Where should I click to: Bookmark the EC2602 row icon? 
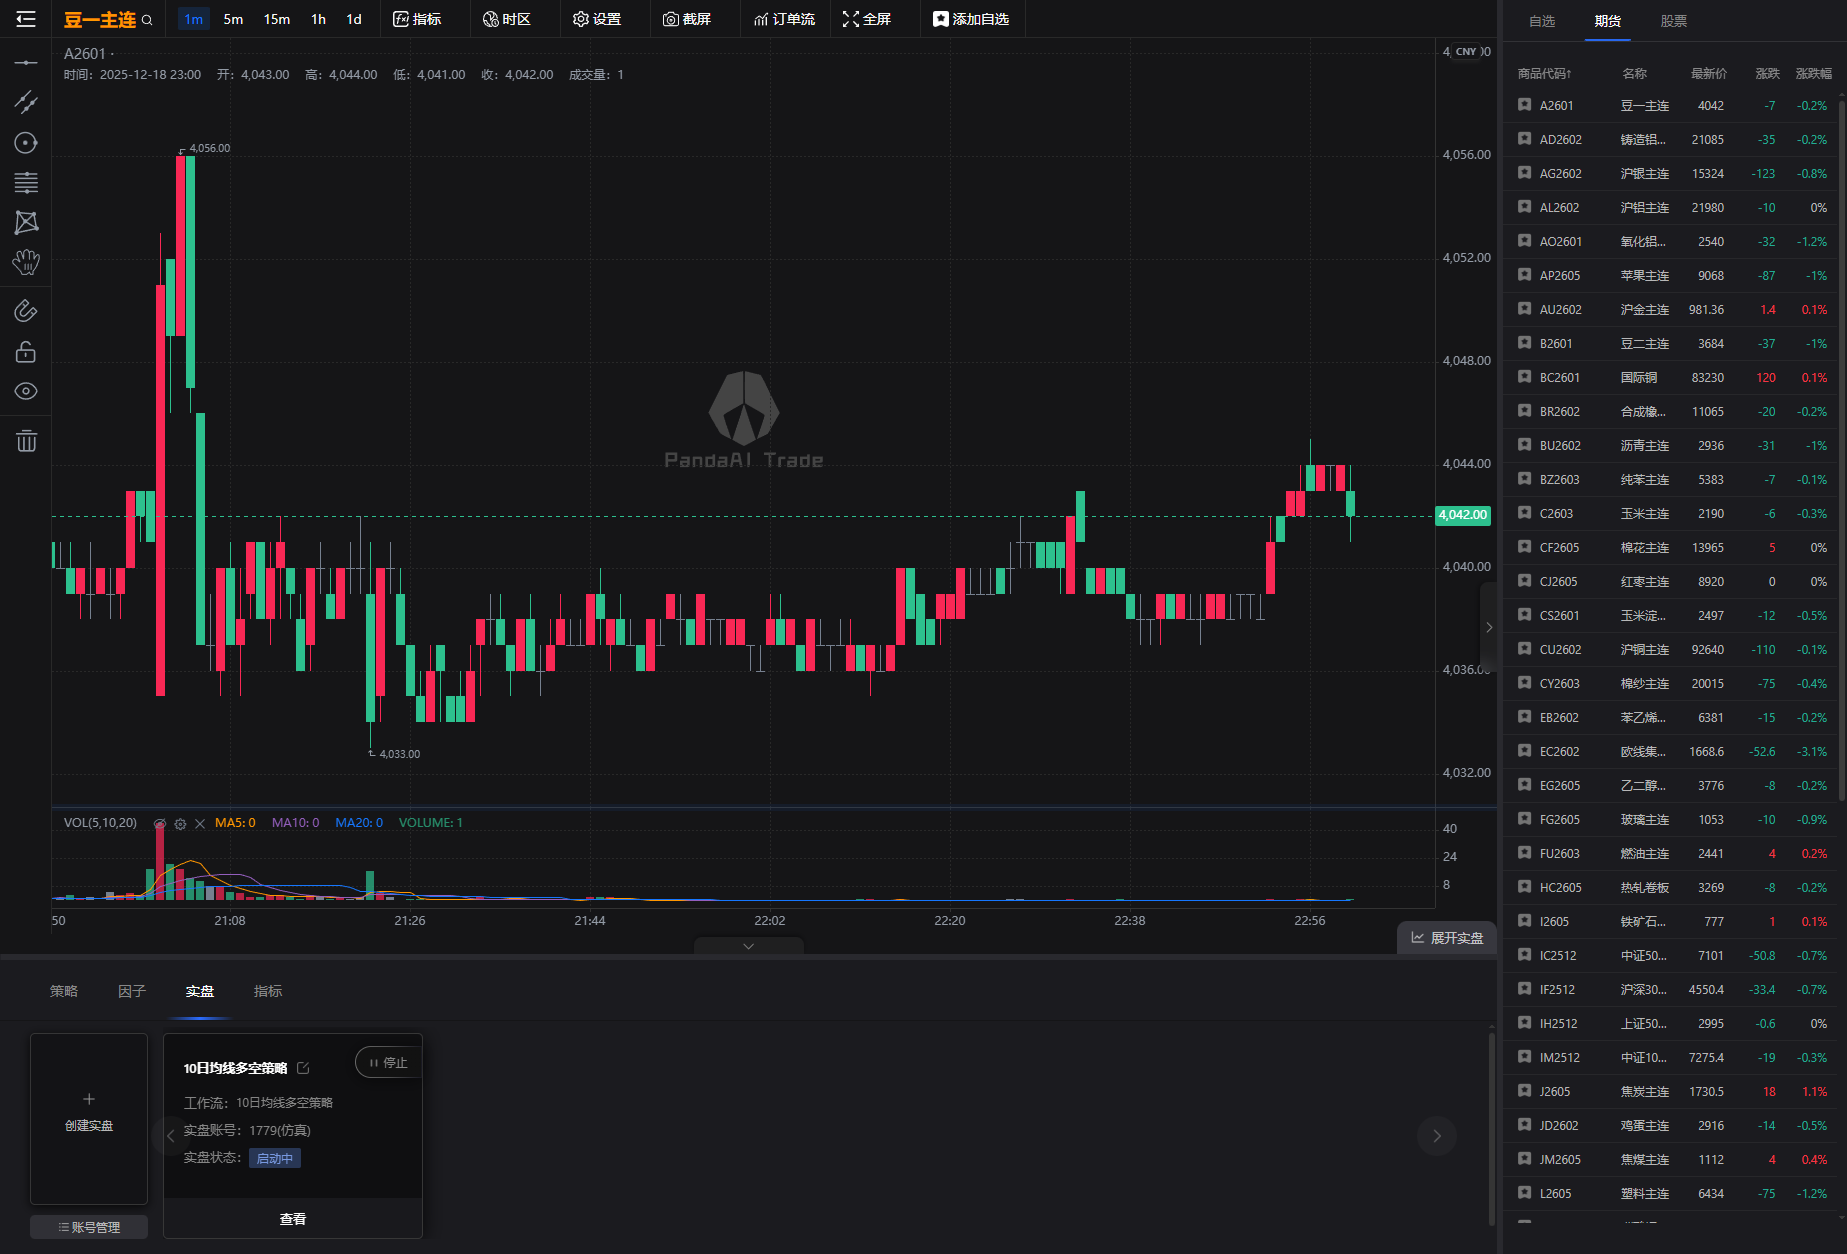[x=1524, y=751]
